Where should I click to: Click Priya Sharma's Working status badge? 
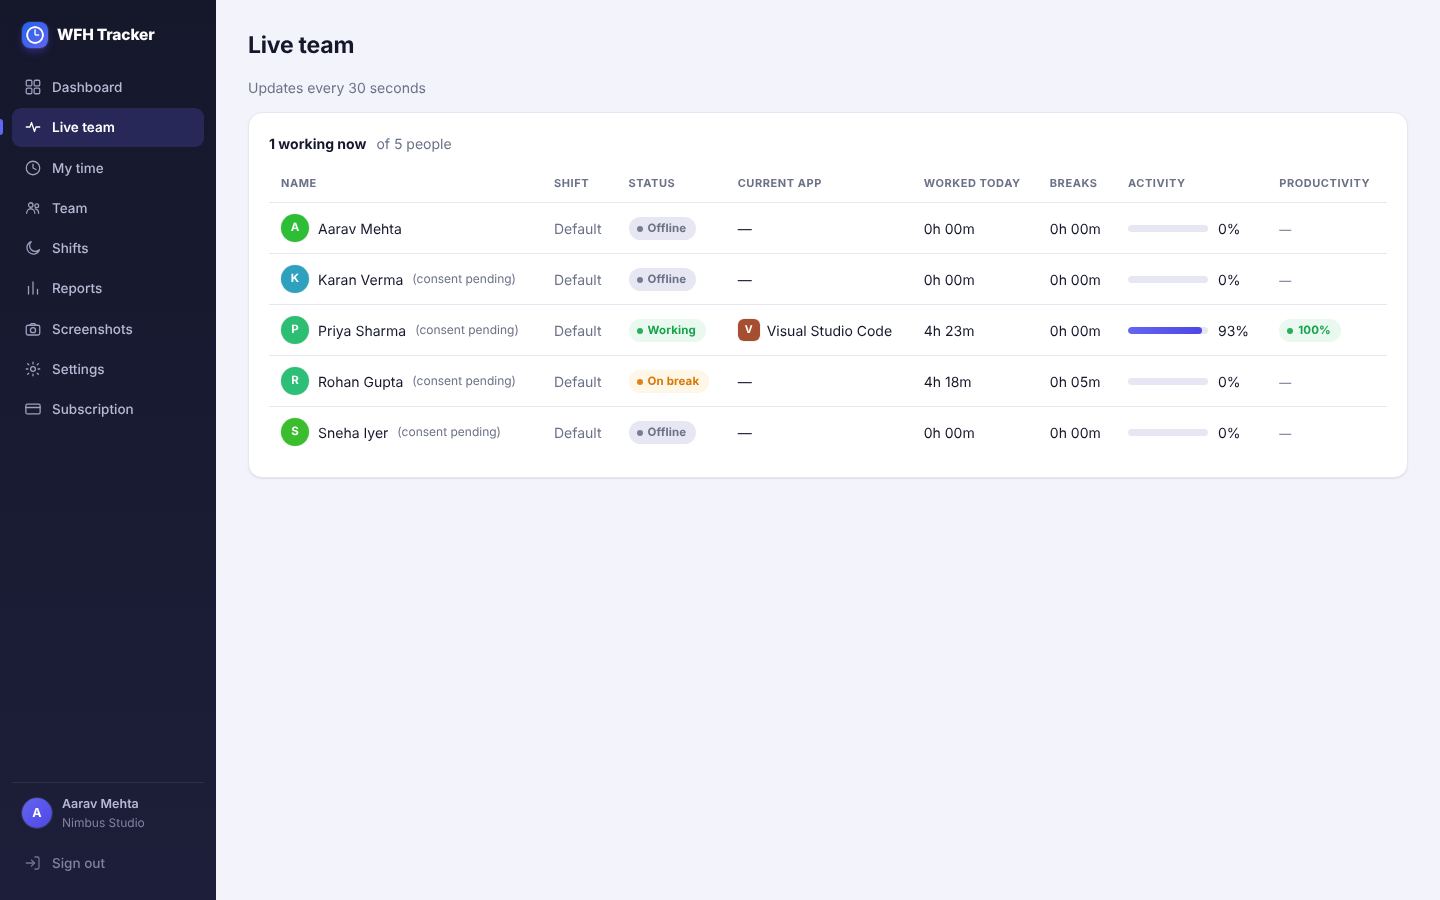click(x=667, y=330)
